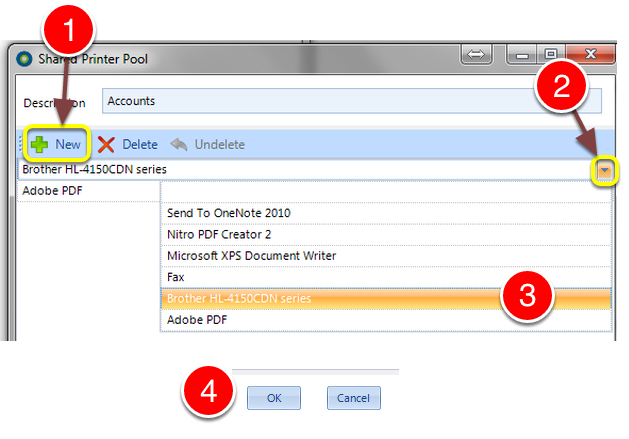Minimize the Shared Printer Pool window
This screenshot has height=439, width=629.
point(521,54)
